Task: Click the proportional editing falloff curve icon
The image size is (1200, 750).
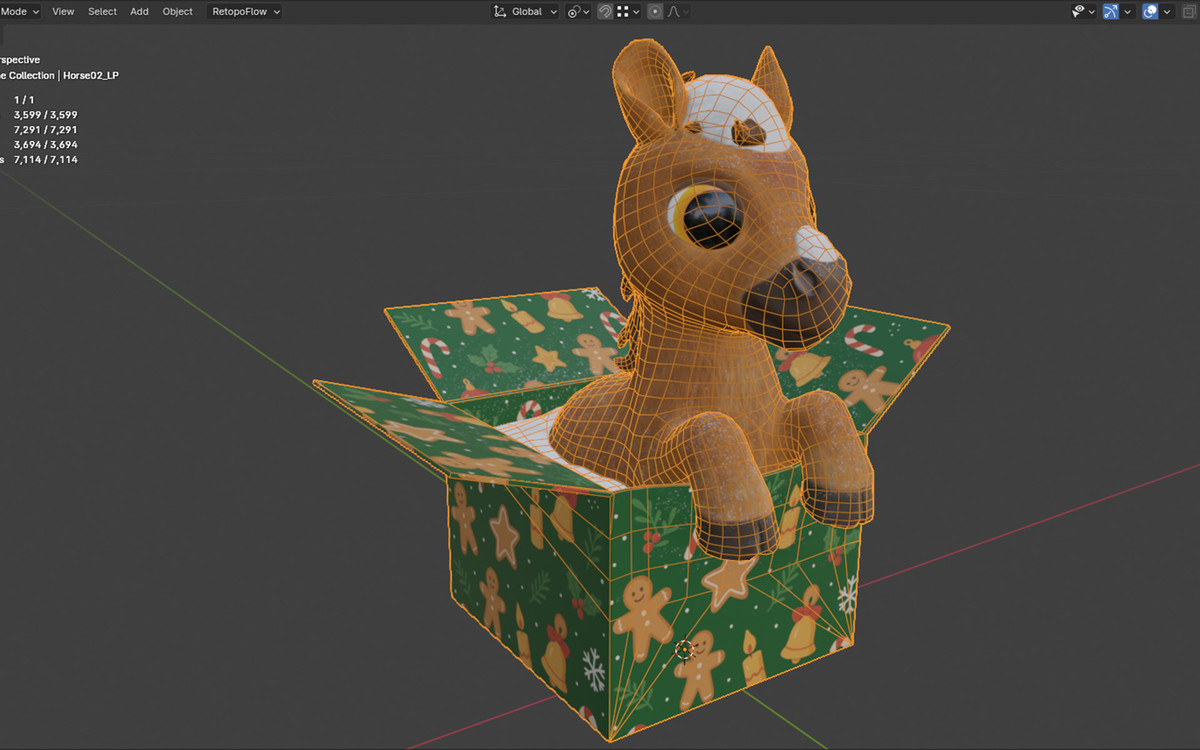Action: [675, 11]
